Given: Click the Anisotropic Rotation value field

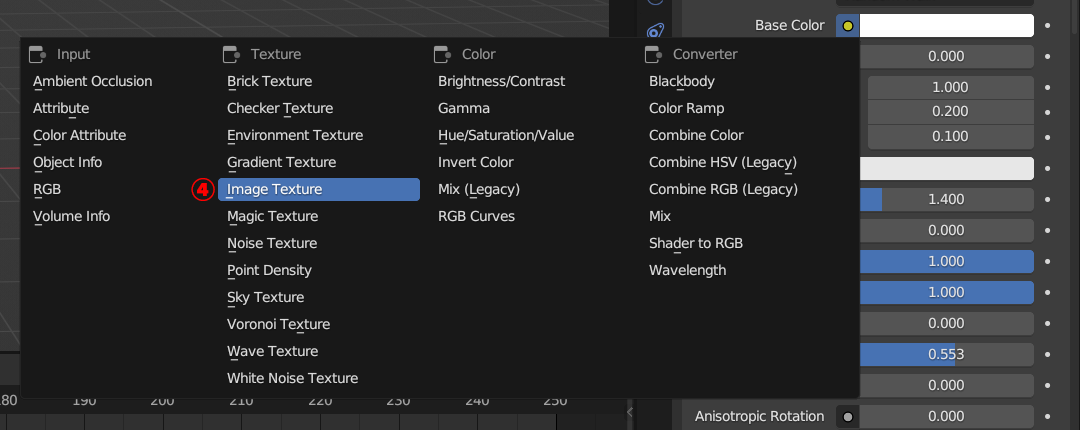Looking at the screenshot, I should pos(946,416).
